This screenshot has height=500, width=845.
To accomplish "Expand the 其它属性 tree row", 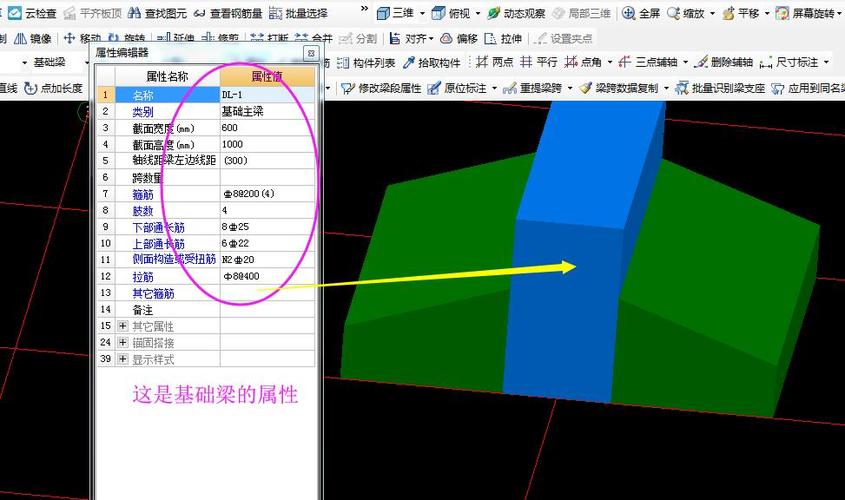I will 123,326.
